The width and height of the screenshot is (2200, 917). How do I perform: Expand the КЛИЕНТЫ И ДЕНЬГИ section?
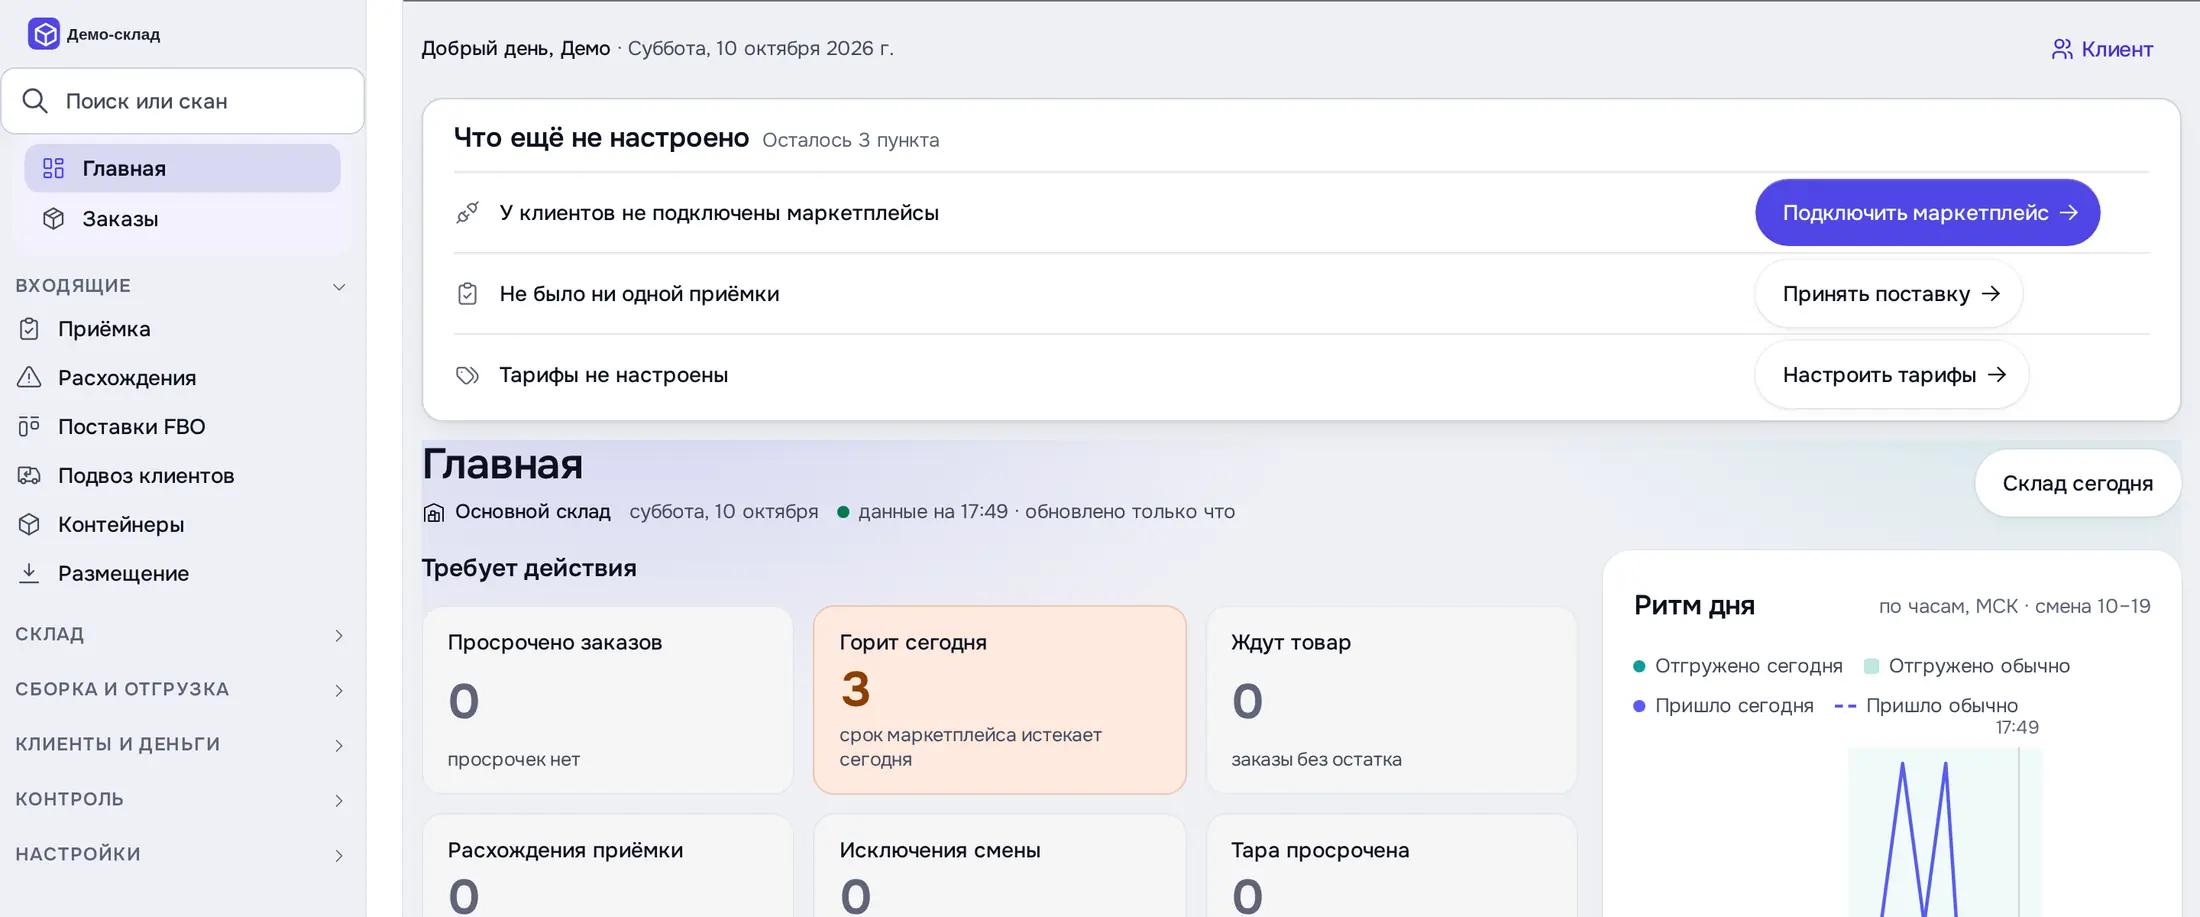[180, 745]
